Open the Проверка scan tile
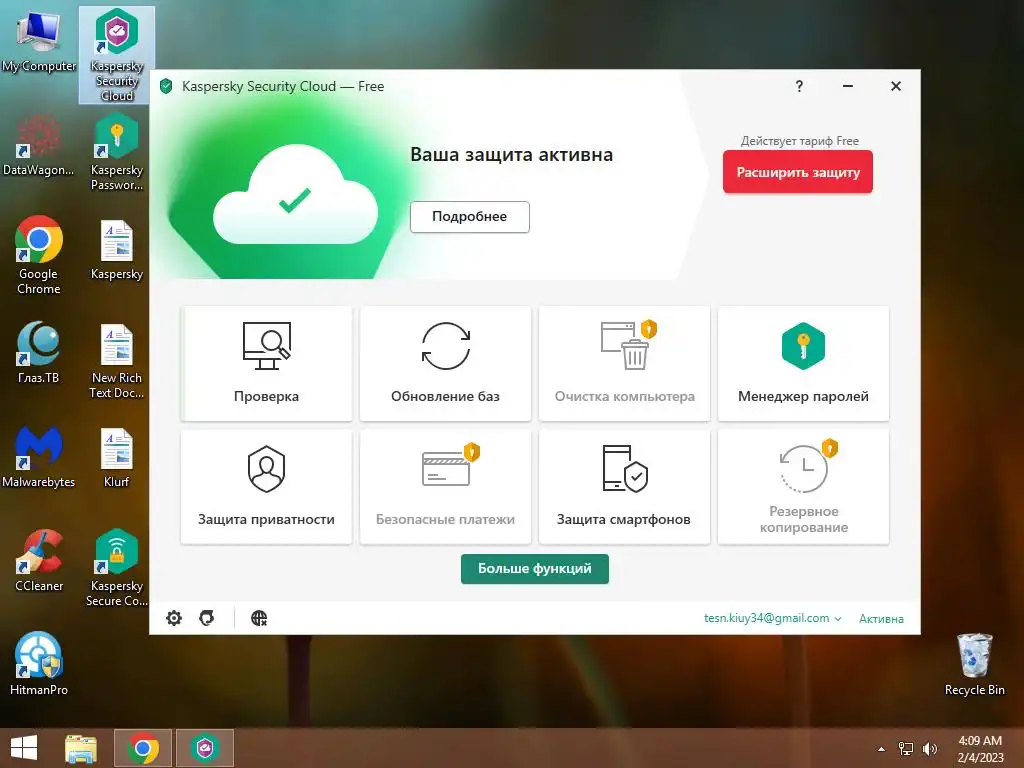1024x768 pixels. point(266,363)
